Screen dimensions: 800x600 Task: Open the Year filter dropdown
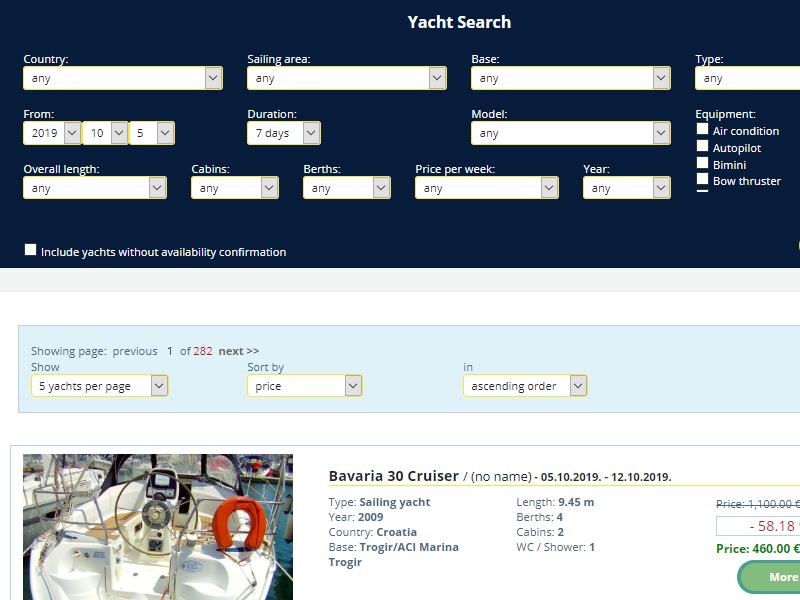pyautogui.click(x=627, y=188)
